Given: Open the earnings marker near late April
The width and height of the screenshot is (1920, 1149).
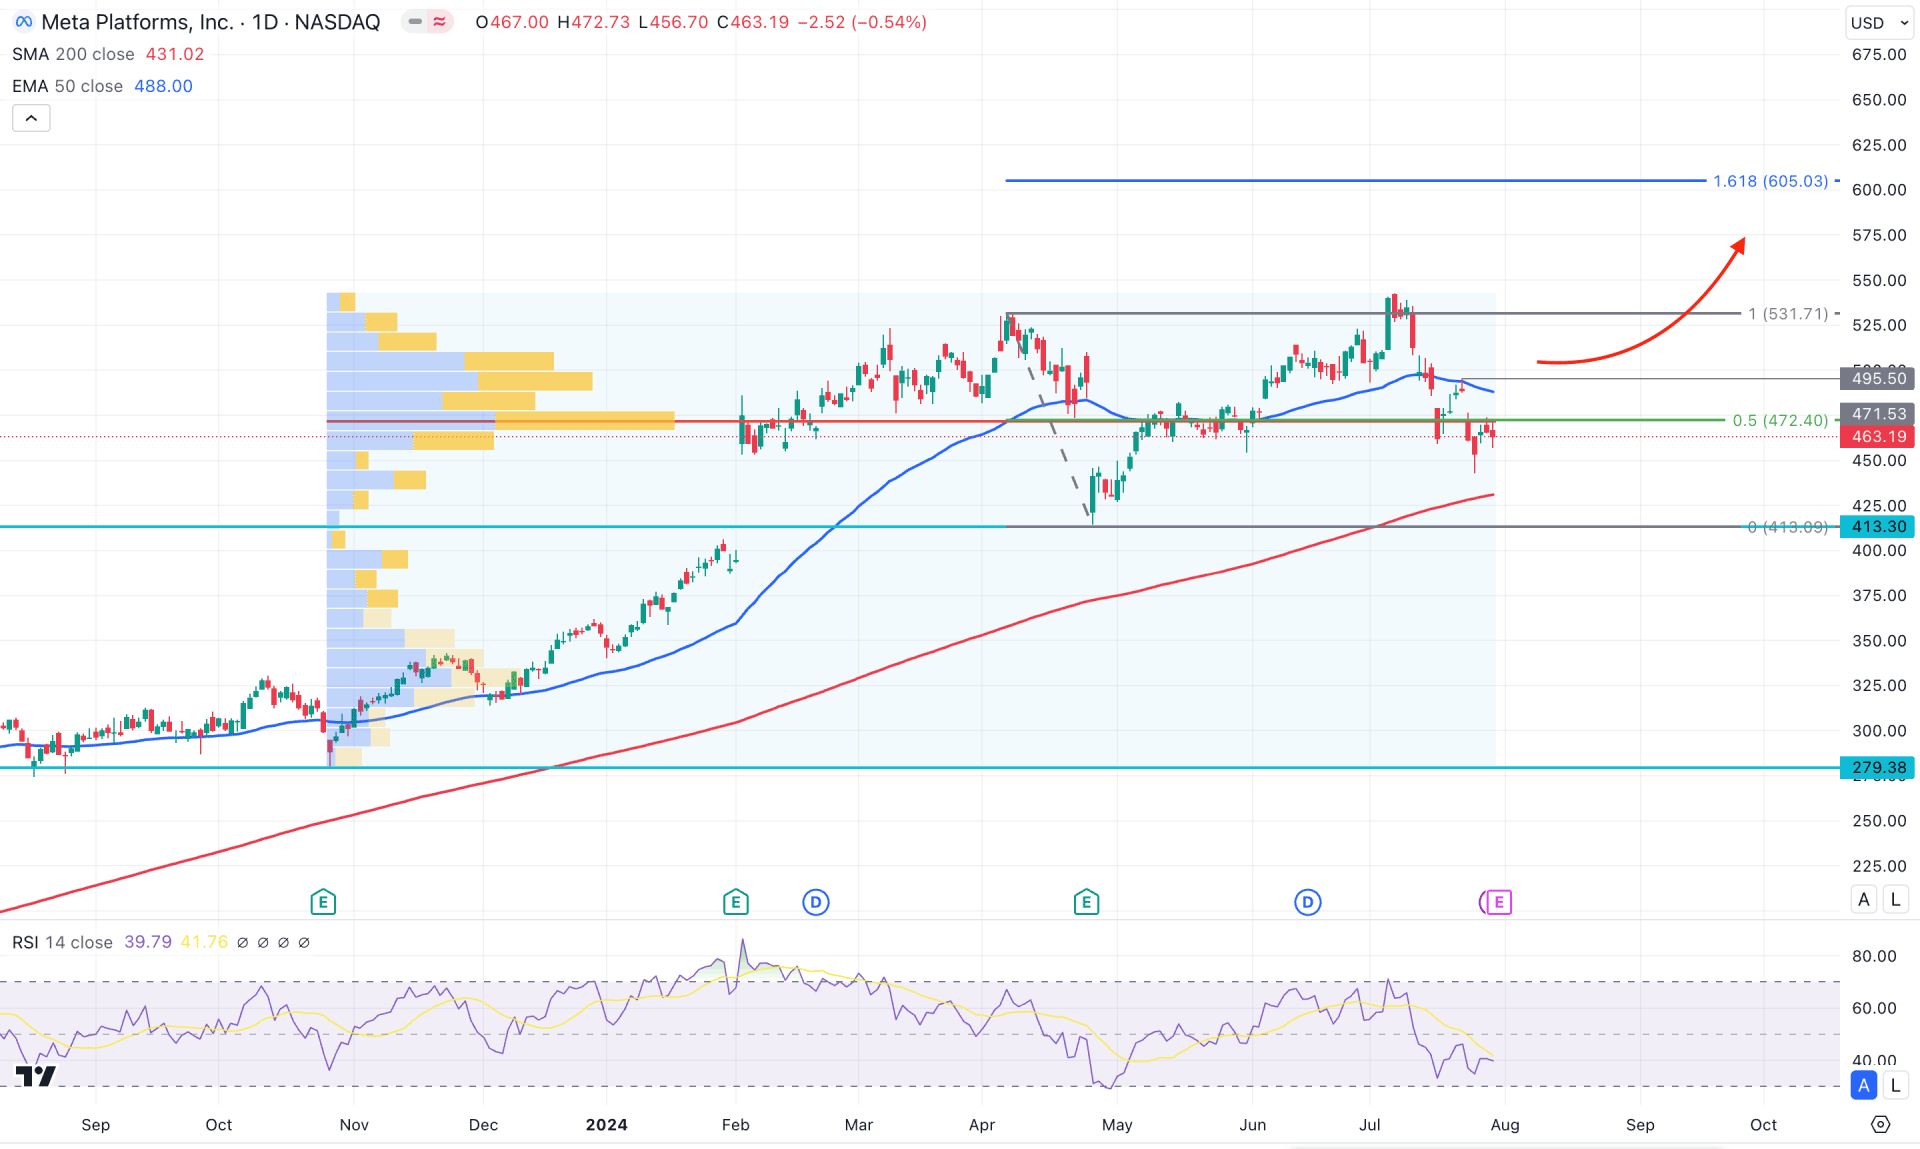Looking at the screenshot, I should pyautogui.click(x=1087, y=902).
